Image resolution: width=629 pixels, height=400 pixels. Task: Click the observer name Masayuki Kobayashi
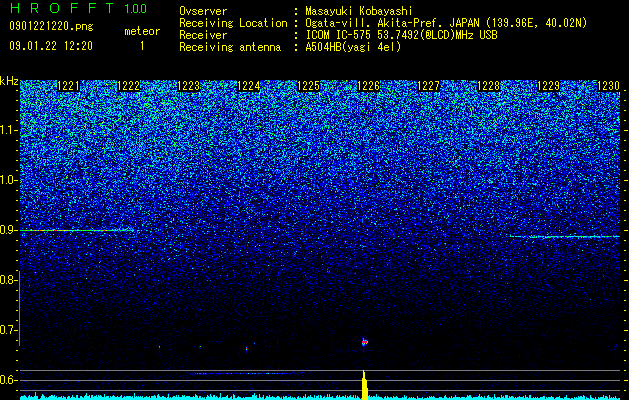point(359,11)
